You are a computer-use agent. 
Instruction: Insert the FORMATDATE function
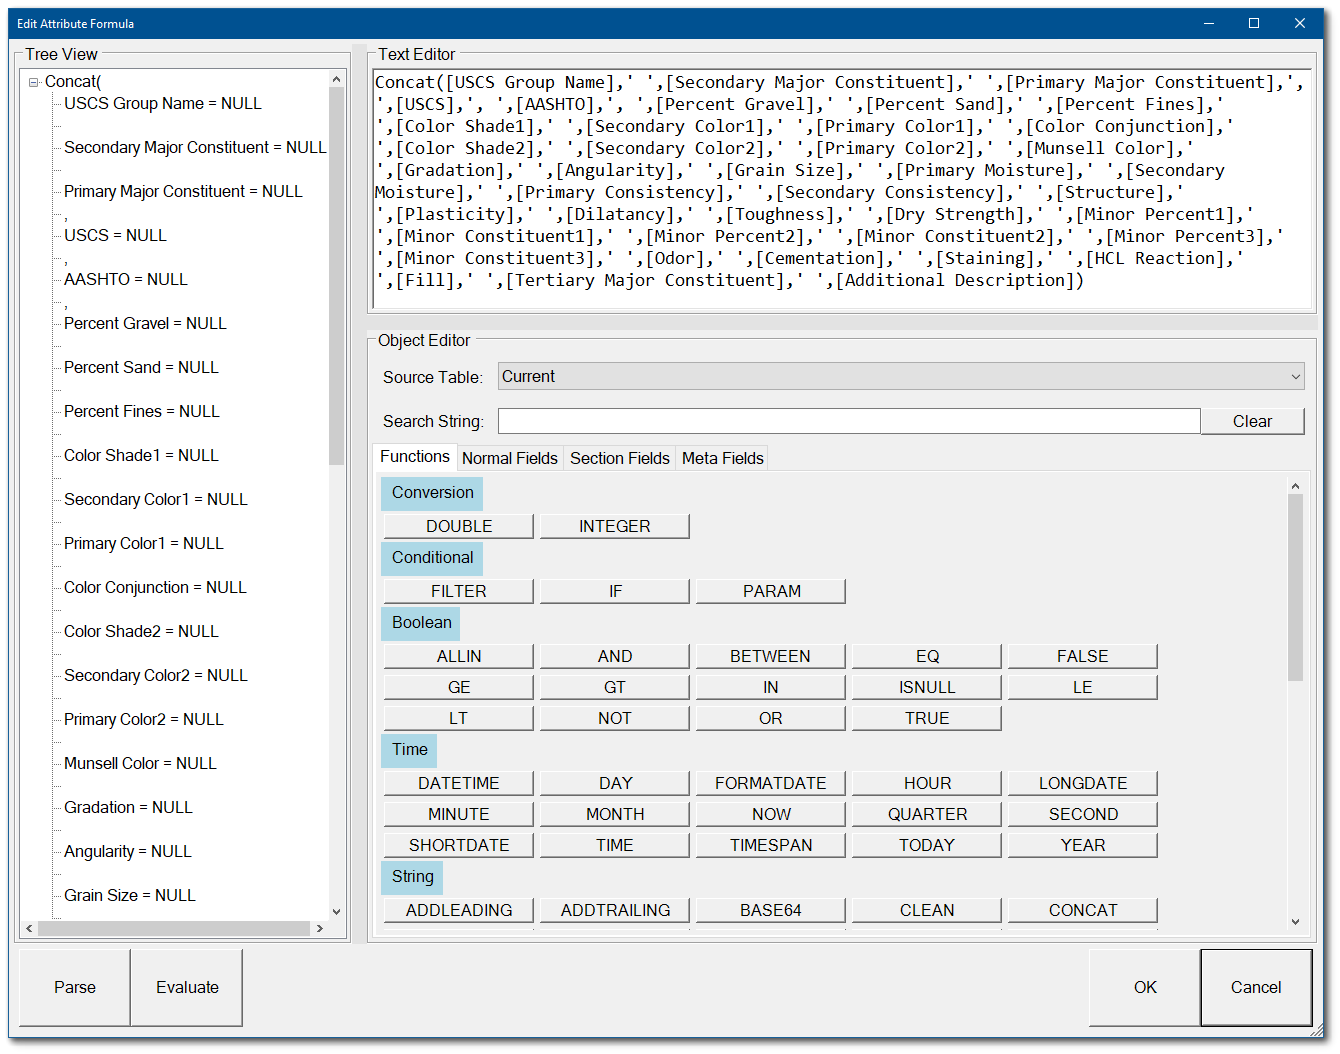pos(771,783)
